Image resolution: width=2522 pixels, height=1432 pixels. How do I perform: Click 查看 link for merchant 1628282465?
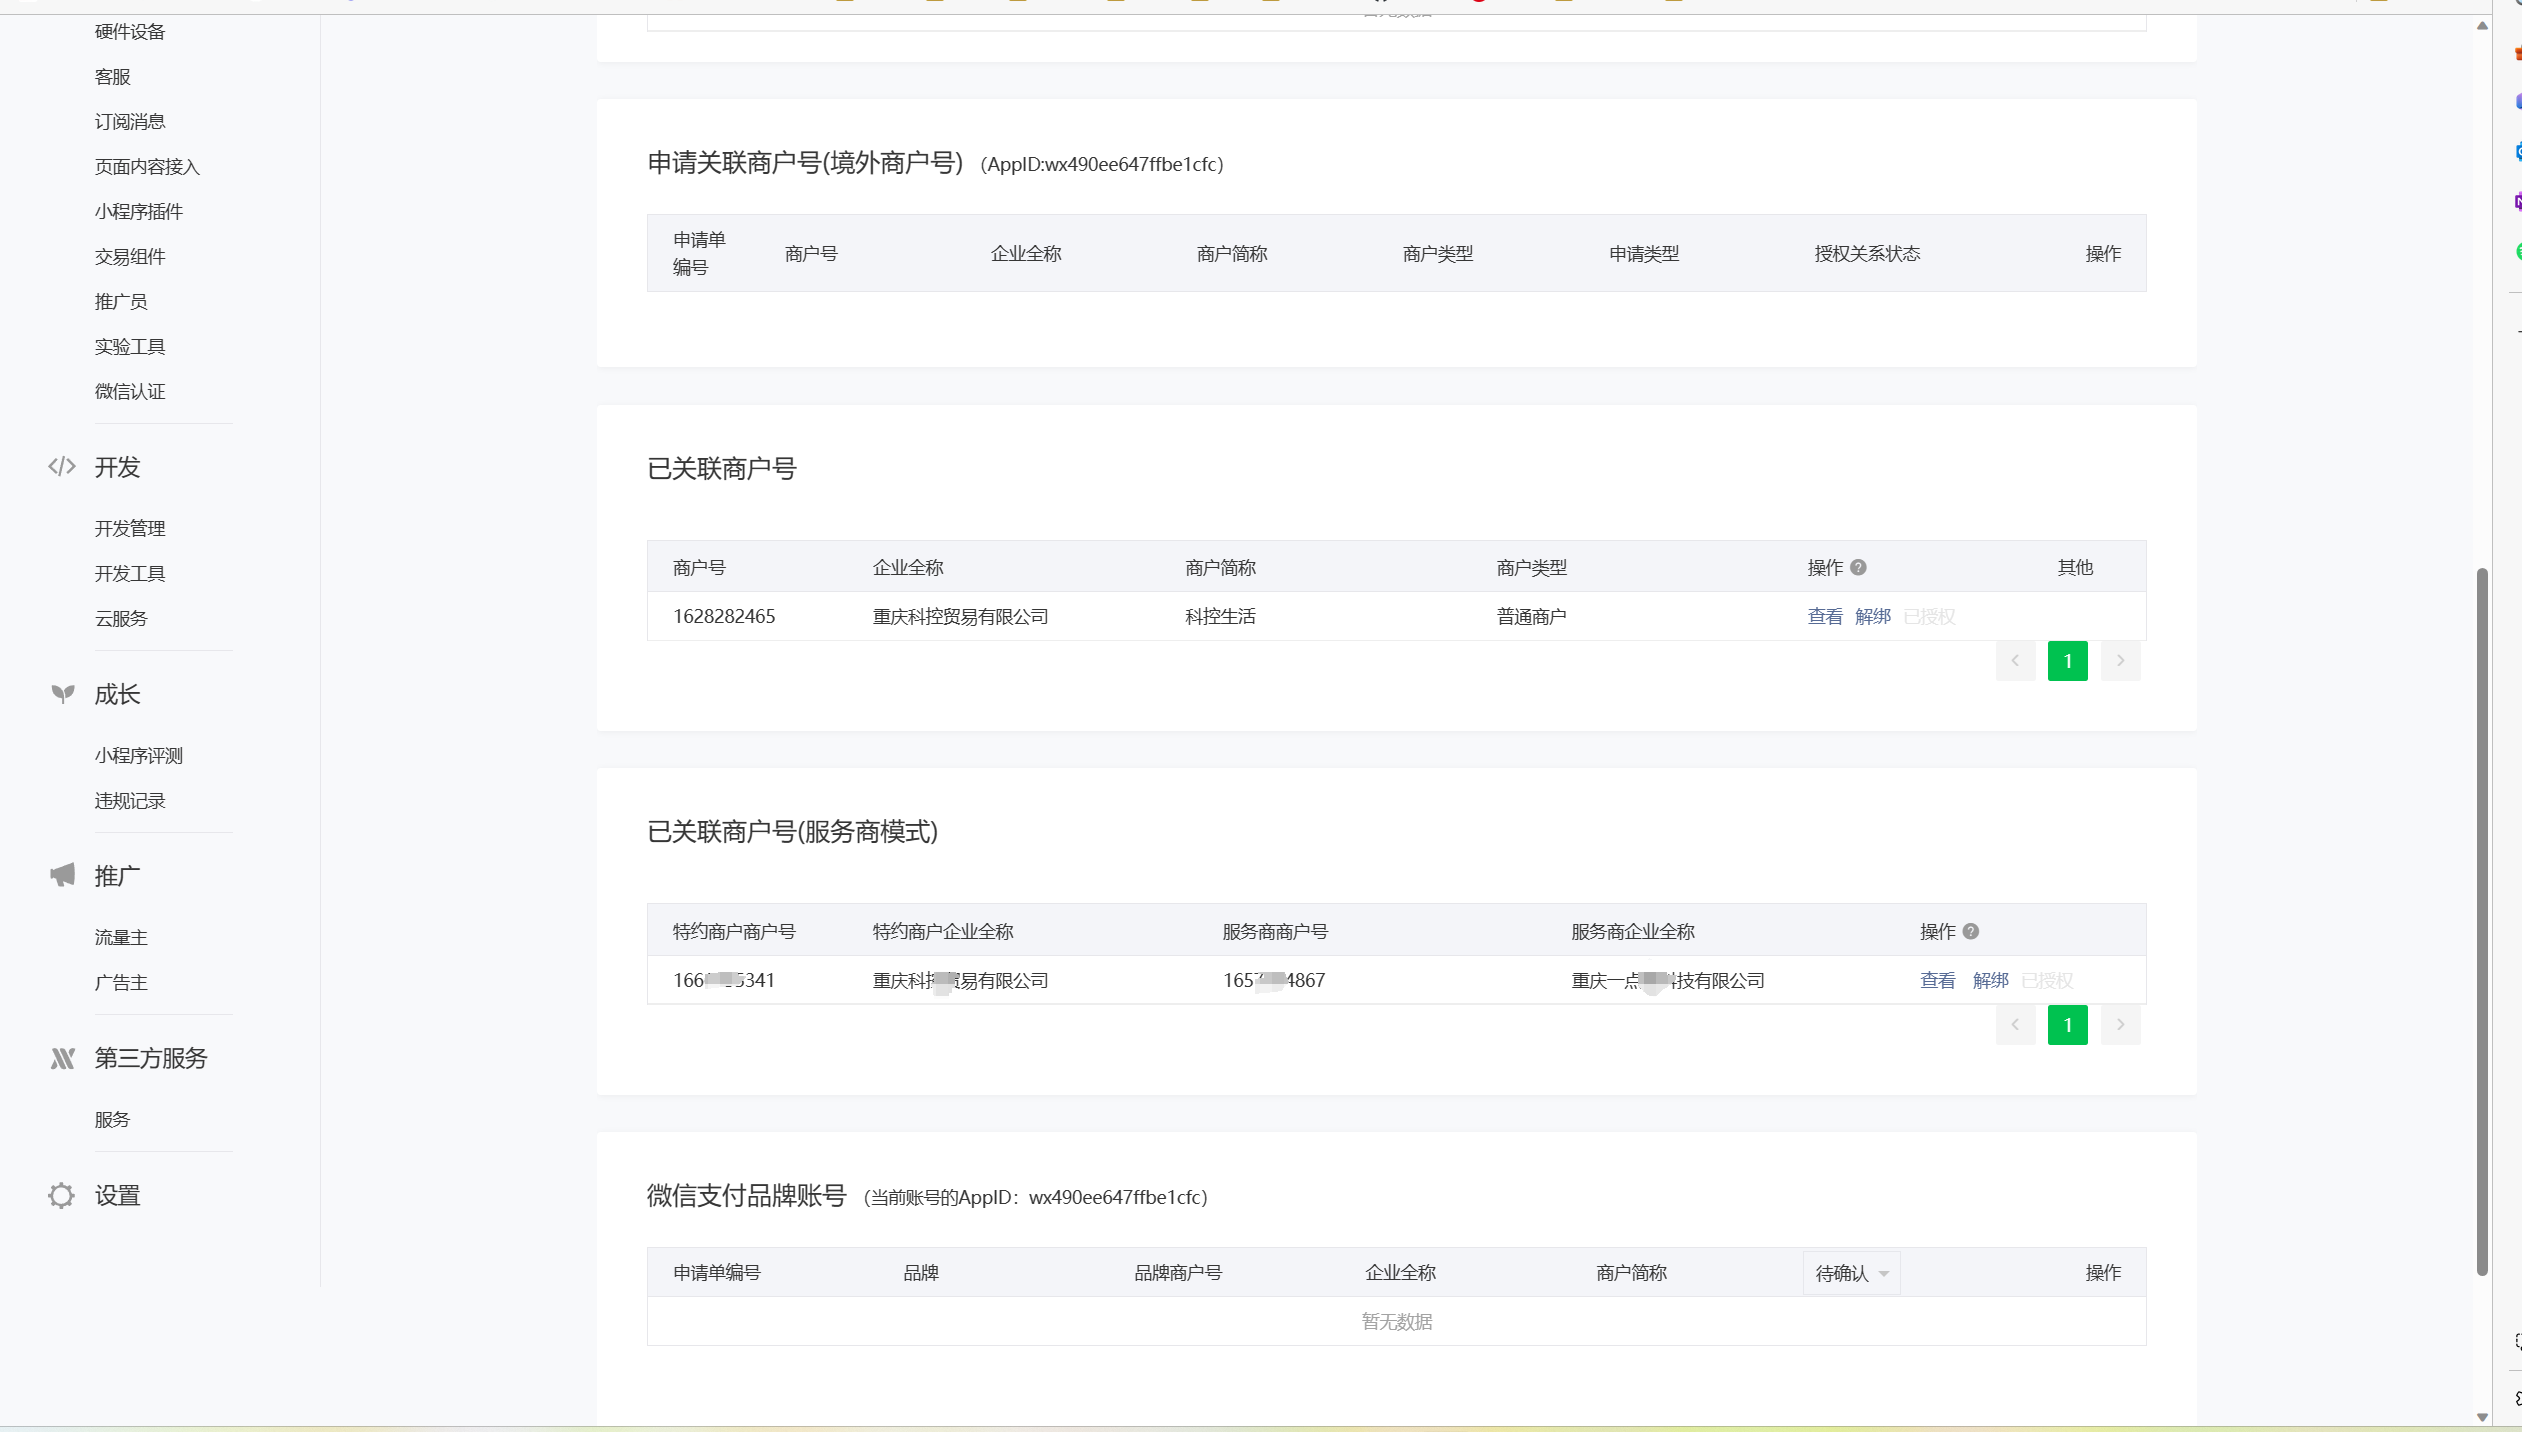click(1824, 616)
